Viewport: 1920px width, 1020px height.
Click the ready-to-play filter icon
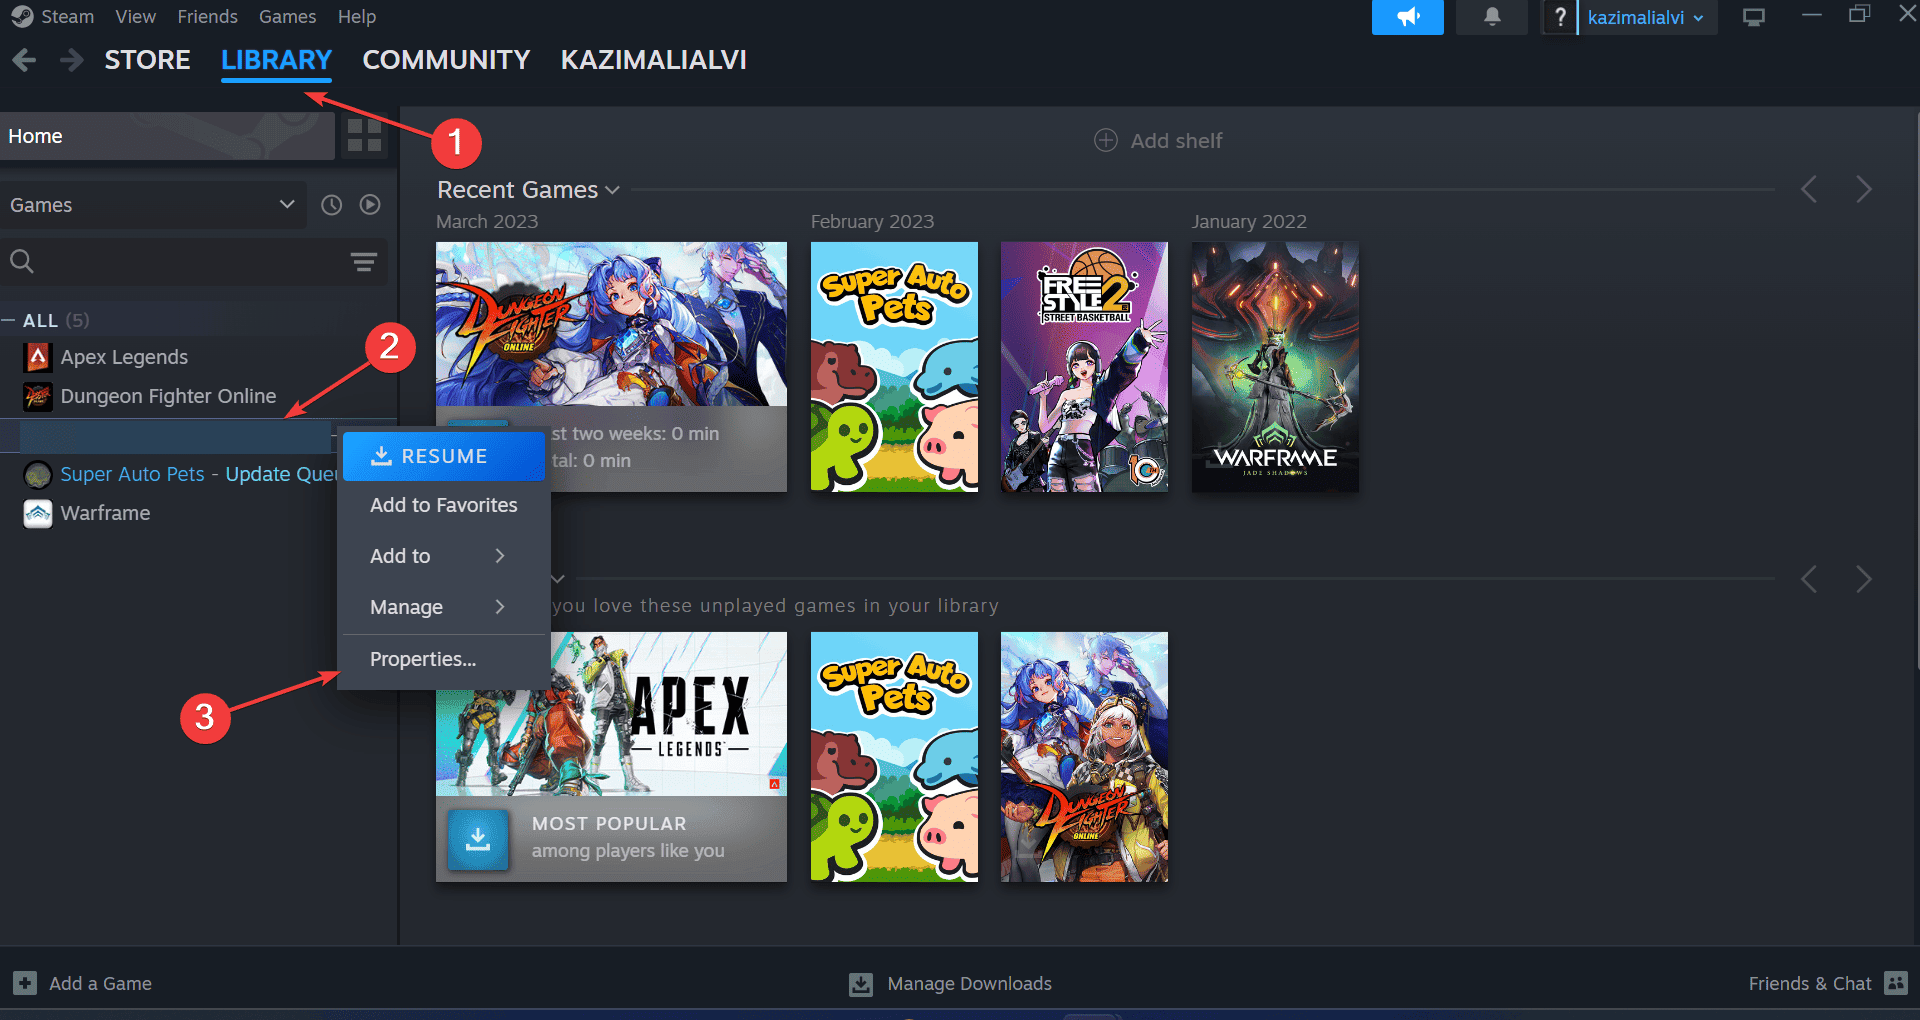(370, 205)
